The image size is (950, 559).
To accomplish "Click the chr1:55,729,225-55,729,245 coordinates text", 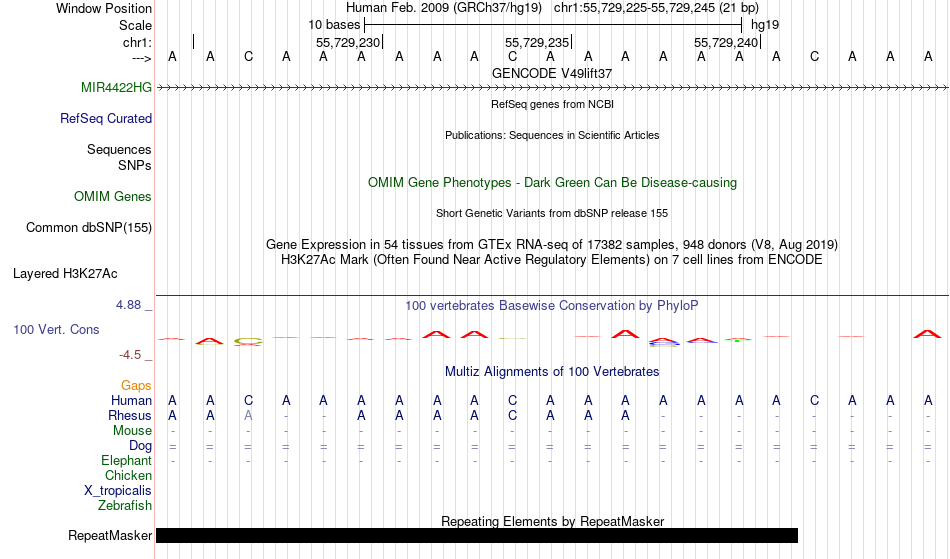I will [x=656, y=8].
